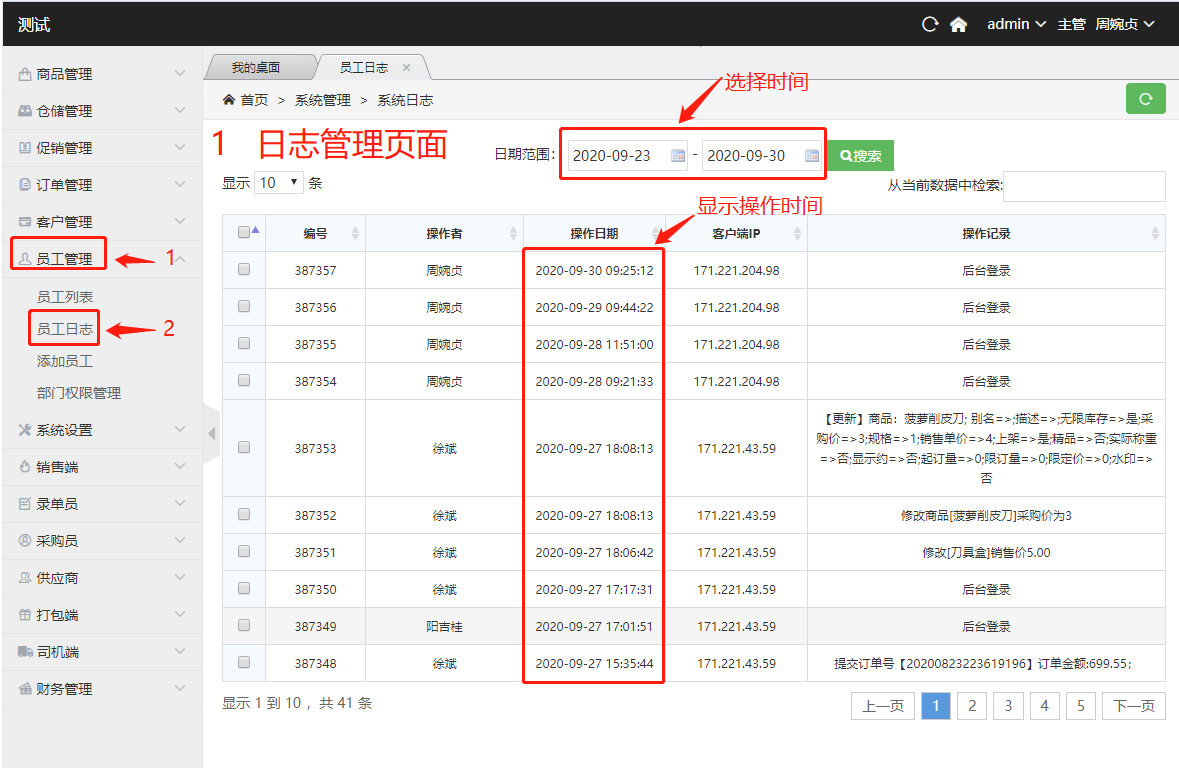
Task: Click the refresh icon in top header
Action: (x=930, y=24)
